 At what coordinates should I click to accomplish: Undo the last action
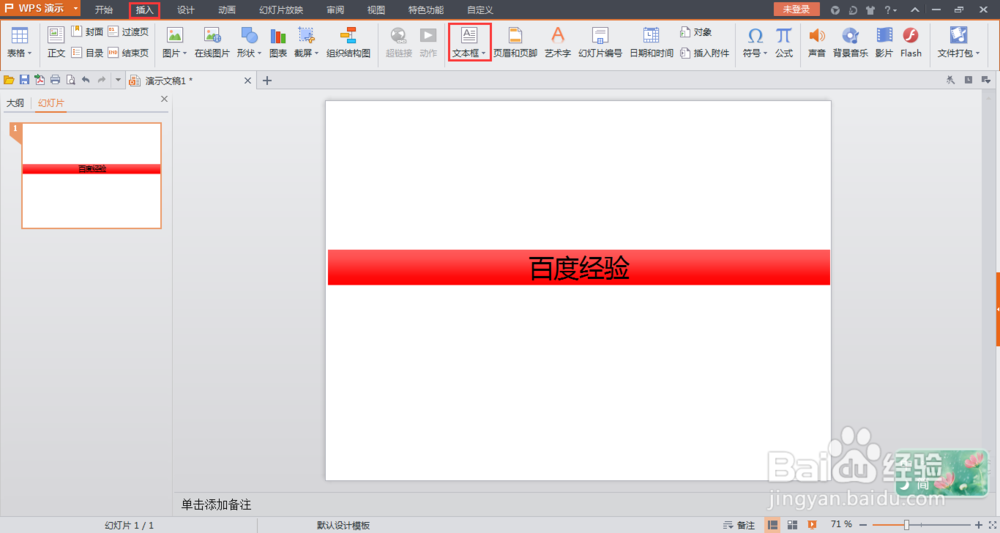(85, 80)
